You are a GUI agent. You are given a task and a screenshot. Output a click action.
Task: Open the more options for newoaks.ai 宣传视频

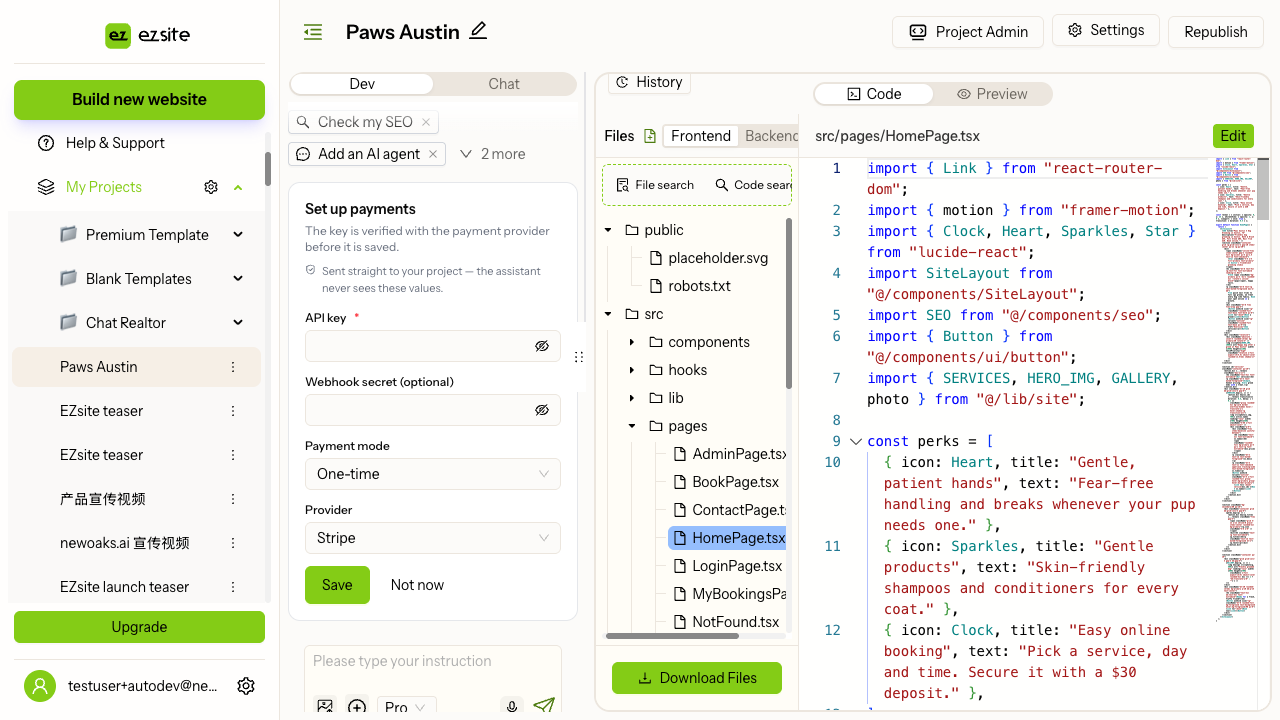[x=233, y=543]
